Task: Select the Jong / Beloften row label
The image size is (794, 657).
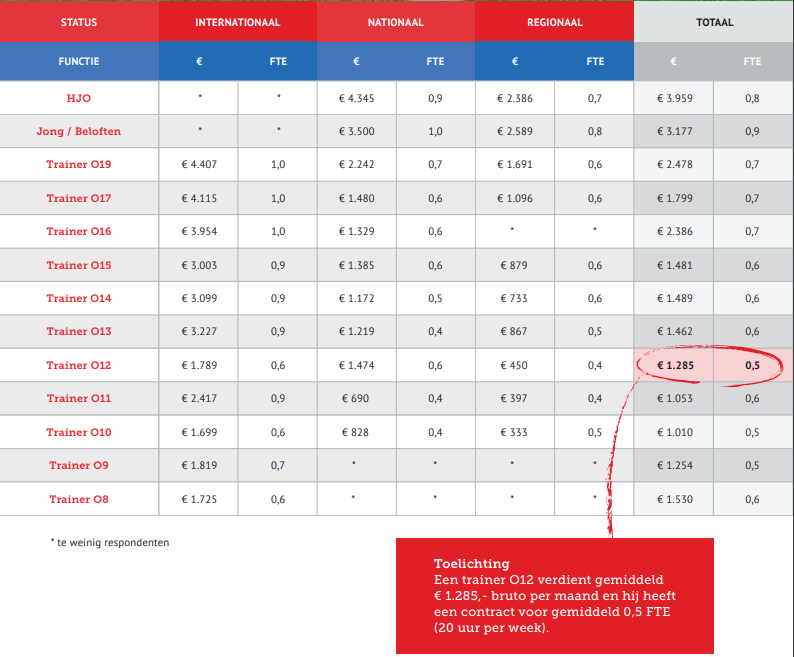Action: point(79,131)
